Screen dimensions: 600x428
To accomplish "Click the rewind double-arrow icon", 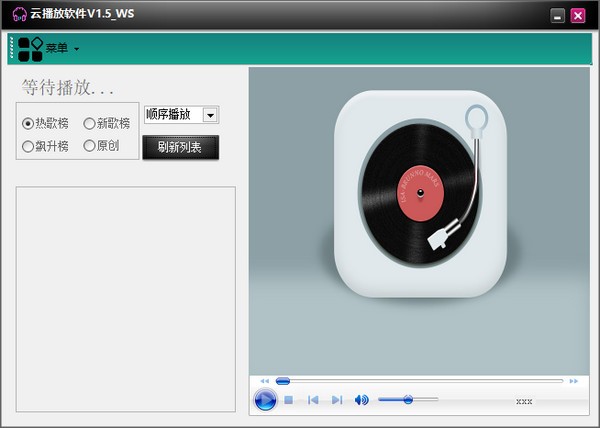I will (264, 381).
